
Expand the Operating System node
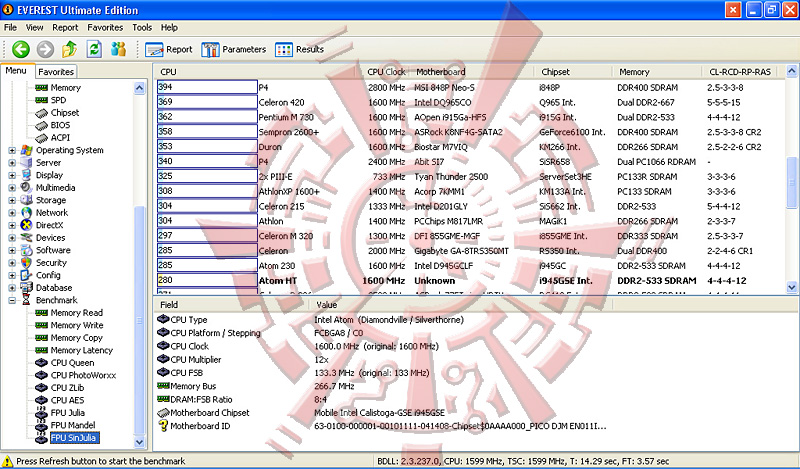coord(12,150)
